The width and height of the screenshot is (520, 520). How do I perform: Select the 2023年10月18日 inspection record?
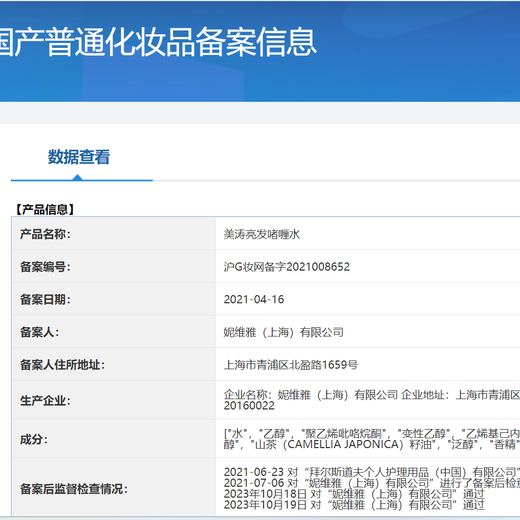[x=354, y=494]
